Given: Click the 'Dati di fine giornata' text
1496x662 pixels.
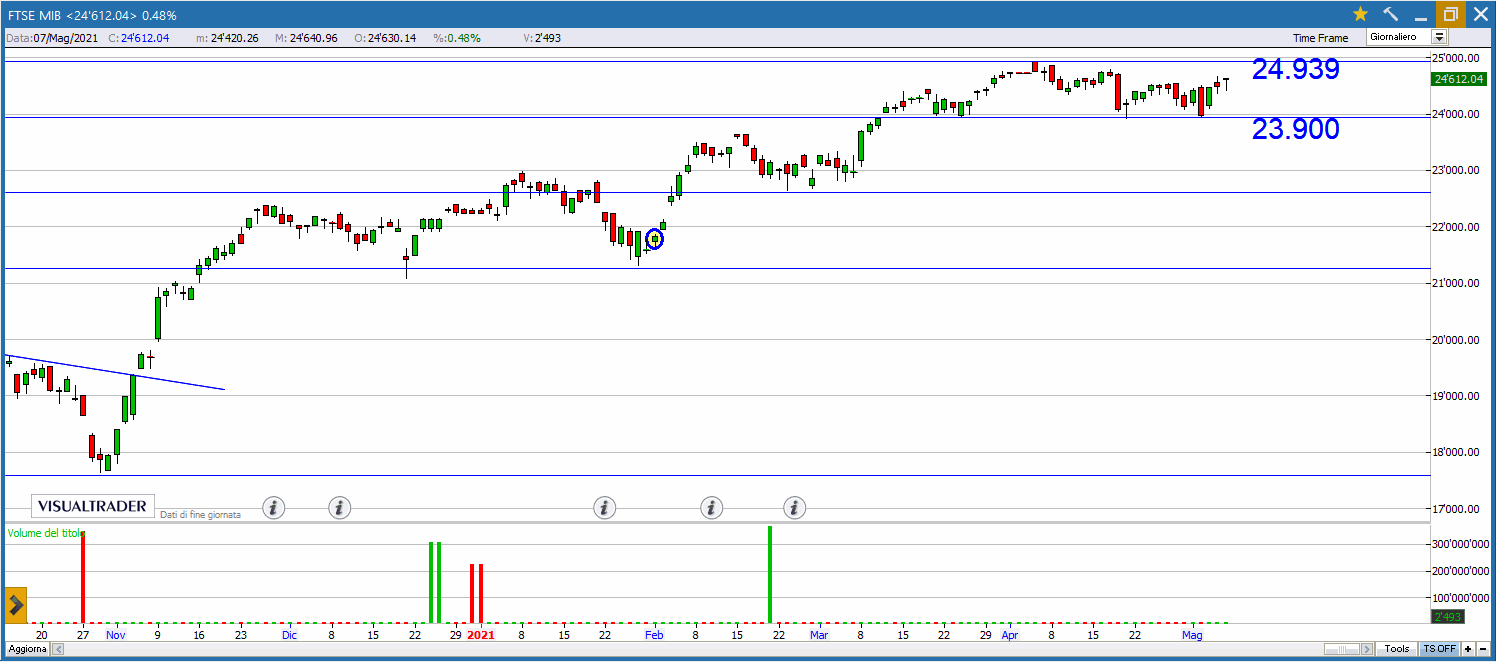Looking at the screenshot, I should point(201,515).
